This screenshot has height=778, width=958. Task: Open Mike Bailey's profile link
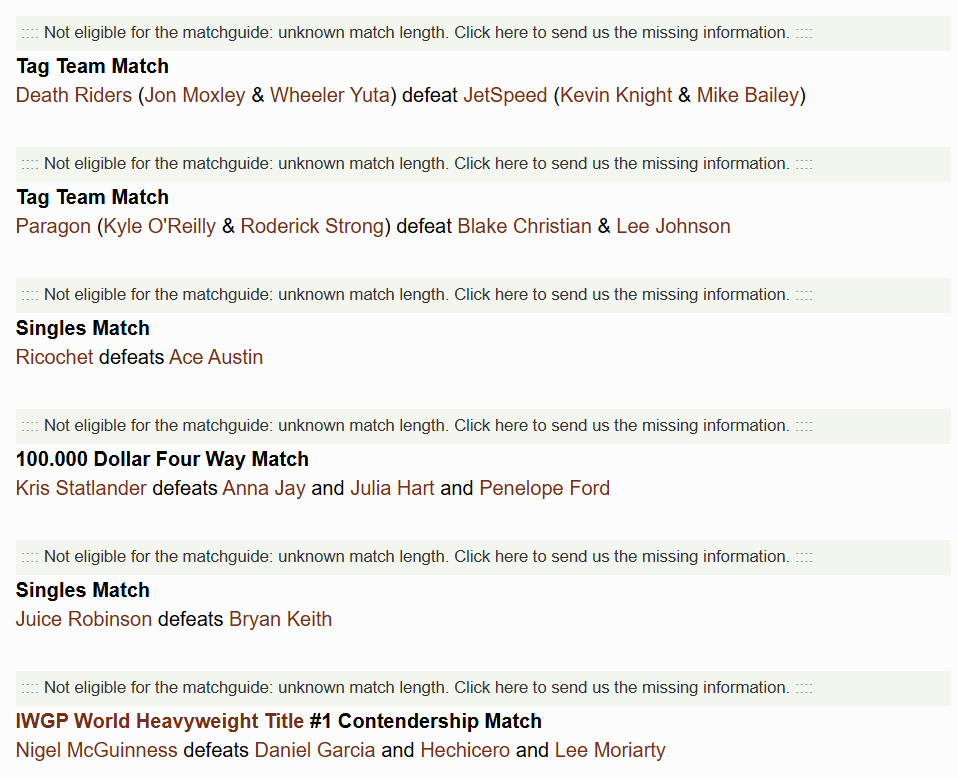[x=748, y=95]
